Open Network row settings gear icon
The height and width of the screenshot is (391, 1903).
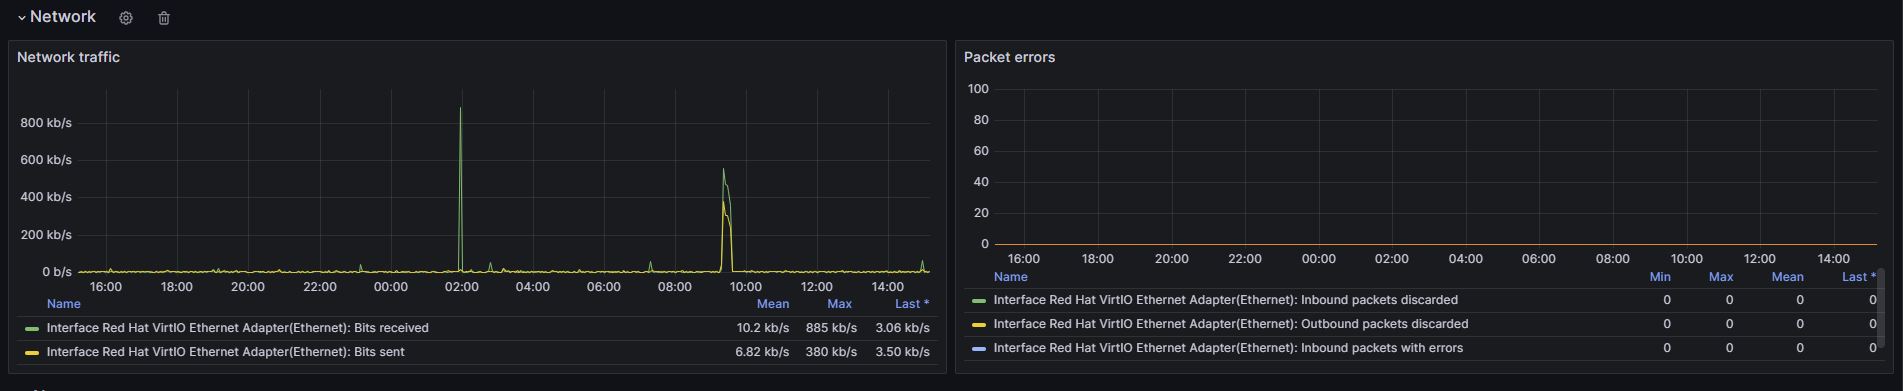click(x=126, y=18)
